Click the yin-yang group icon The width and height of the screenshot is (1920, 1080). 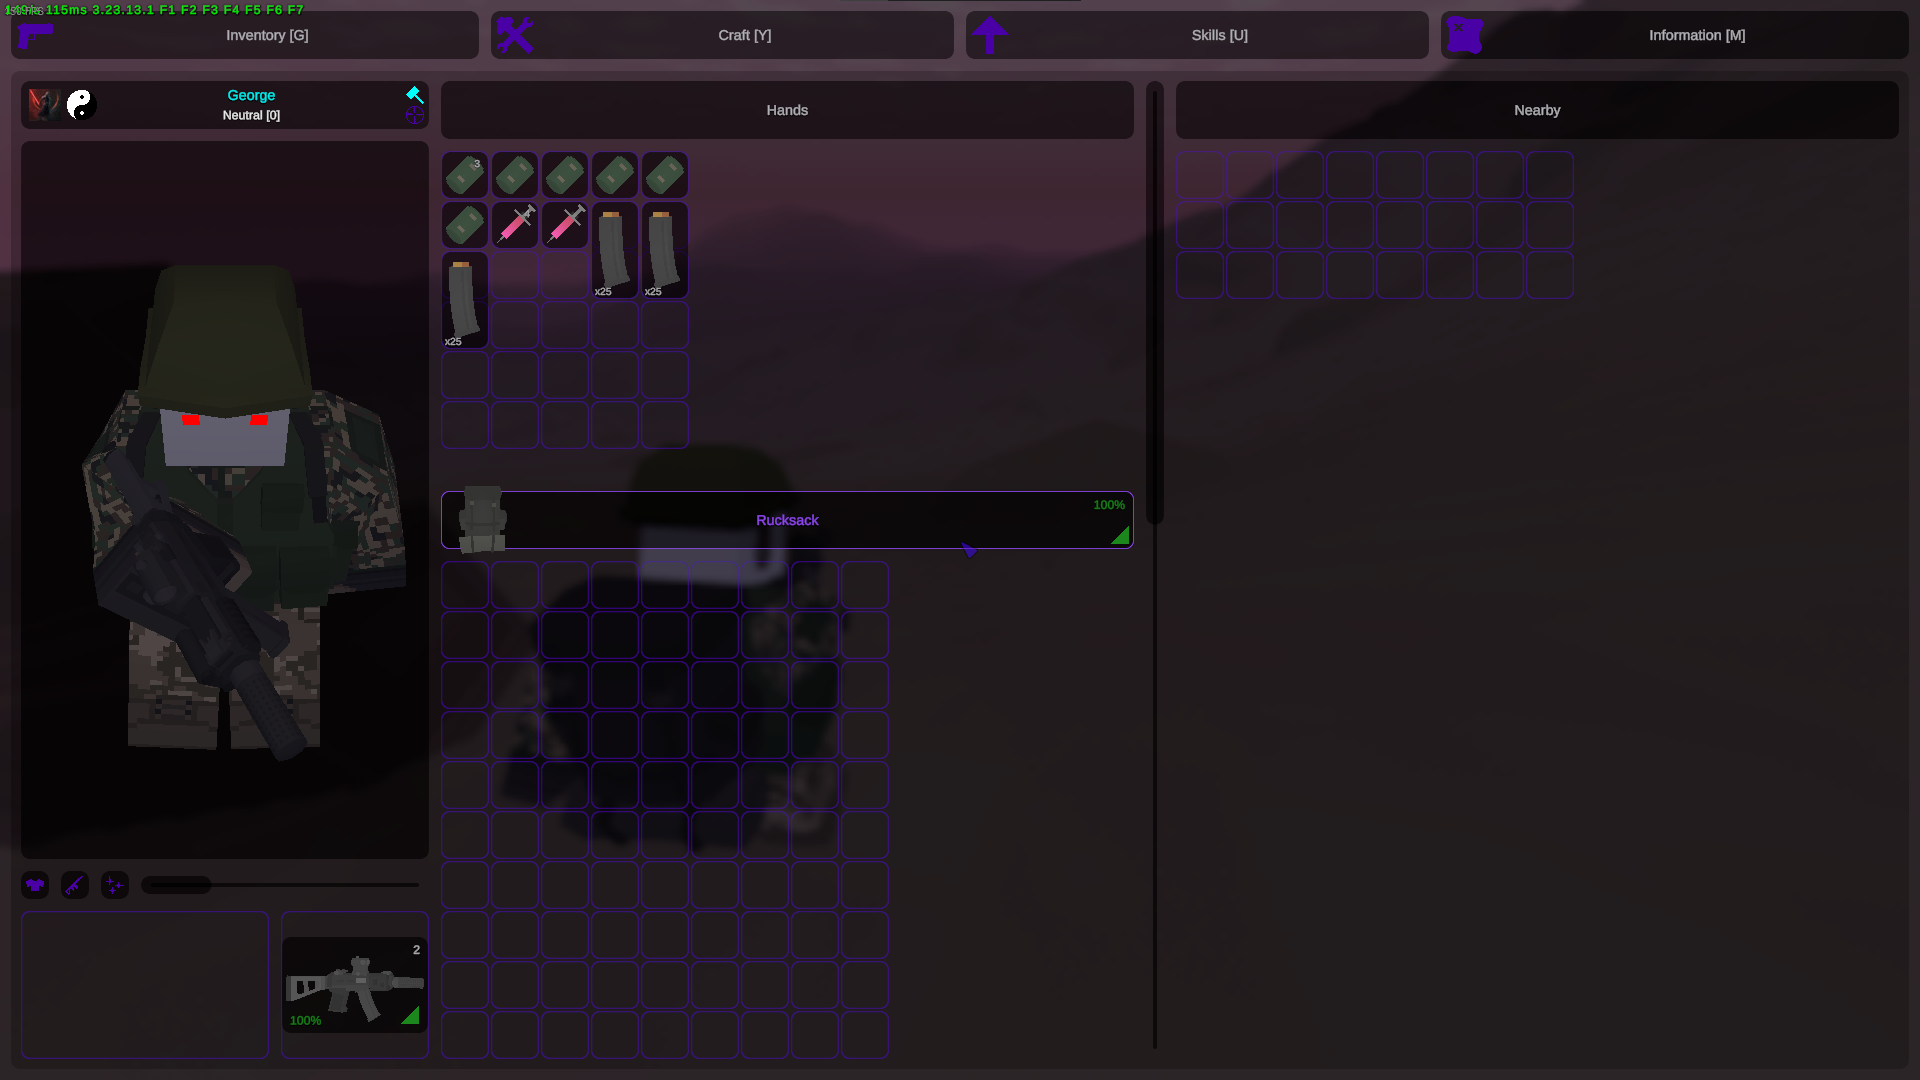click(80, 104)
